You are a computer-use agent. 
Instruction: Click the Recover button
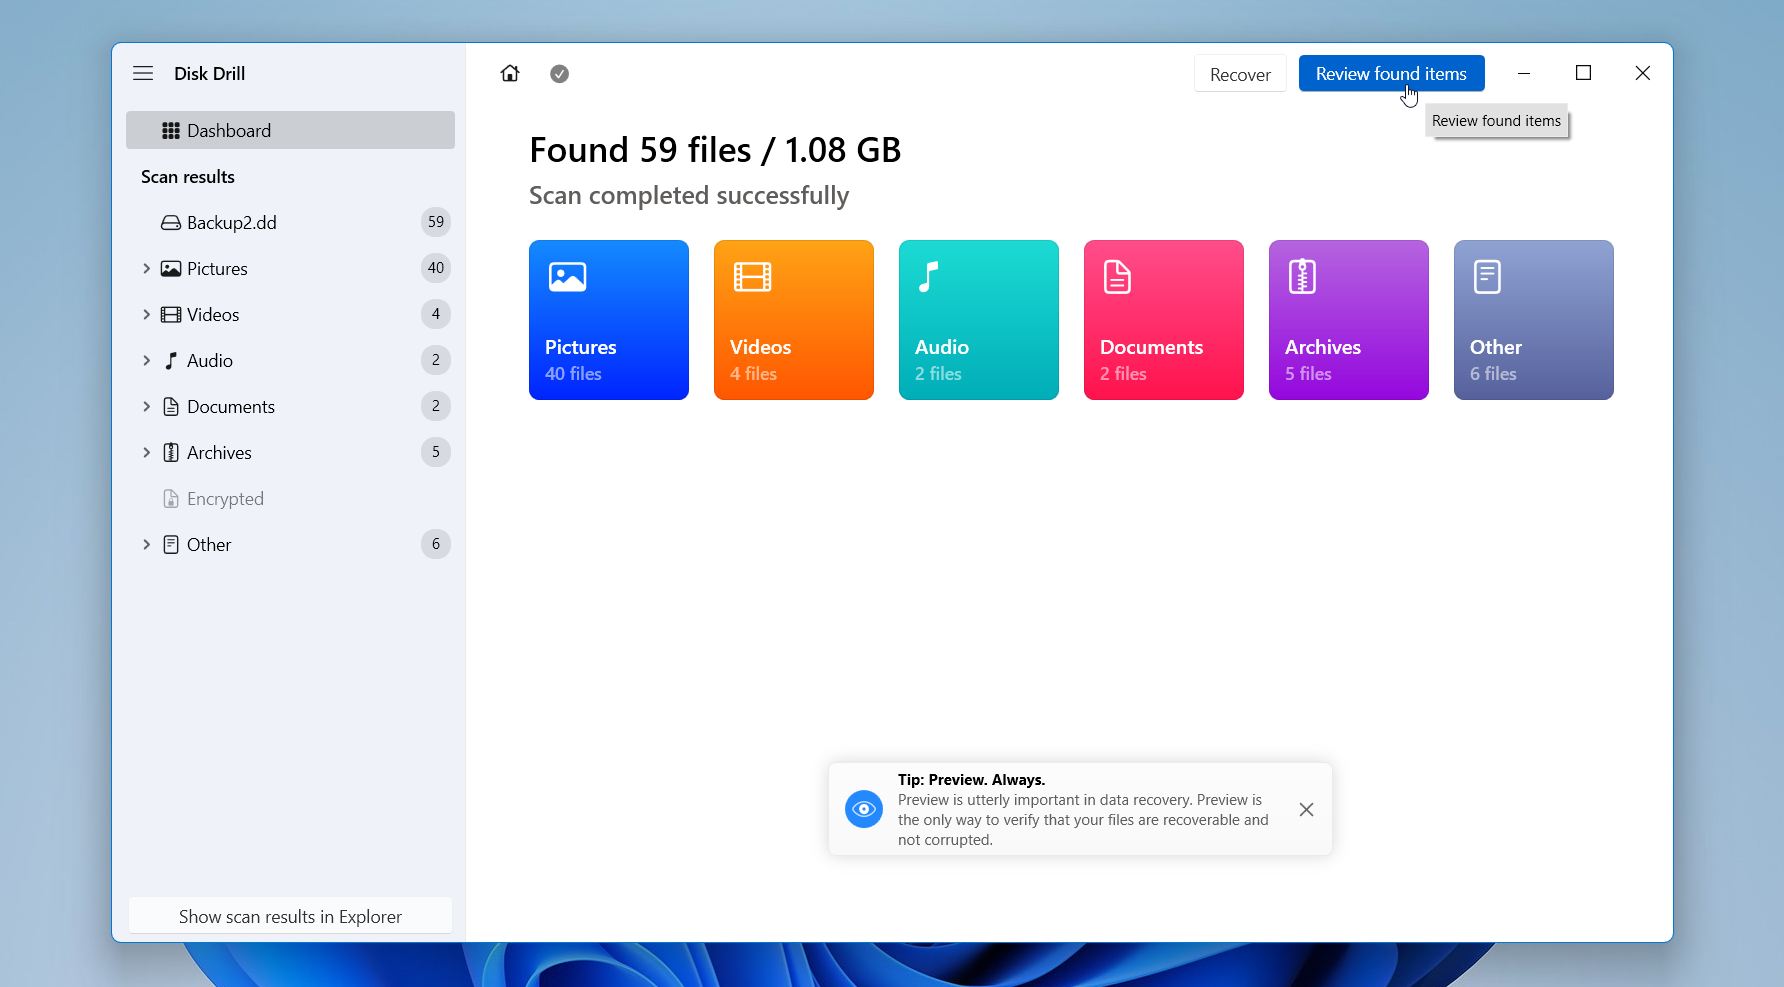tap(1240, 74)
